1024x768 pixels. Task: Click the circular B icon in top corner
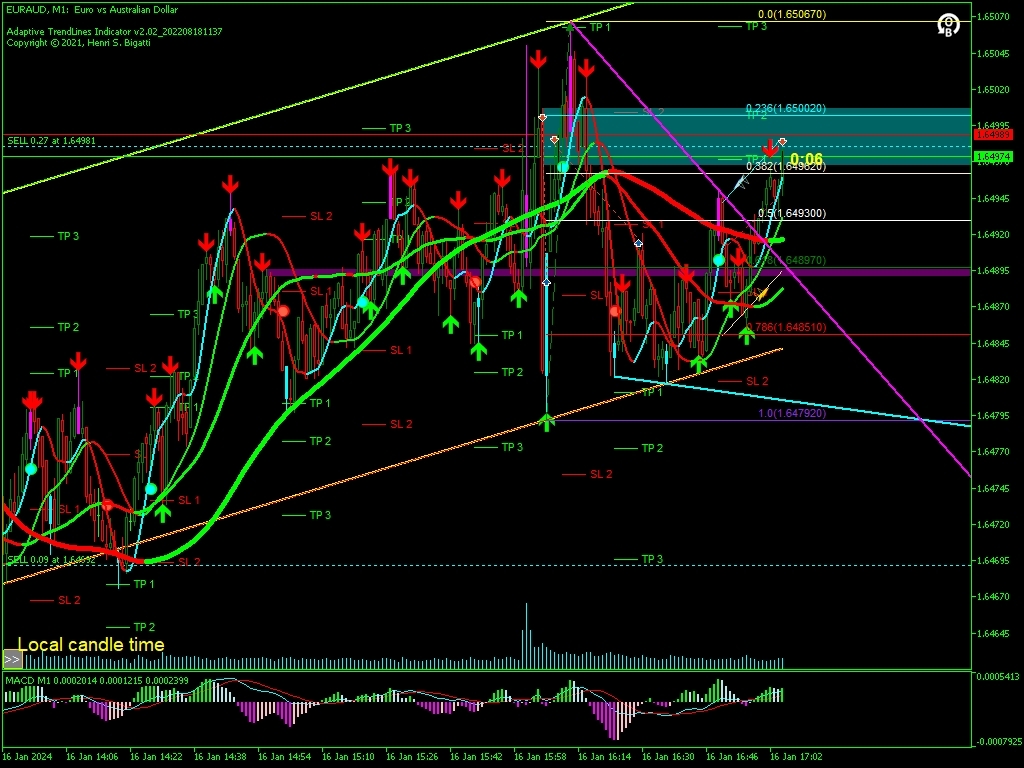948,25
